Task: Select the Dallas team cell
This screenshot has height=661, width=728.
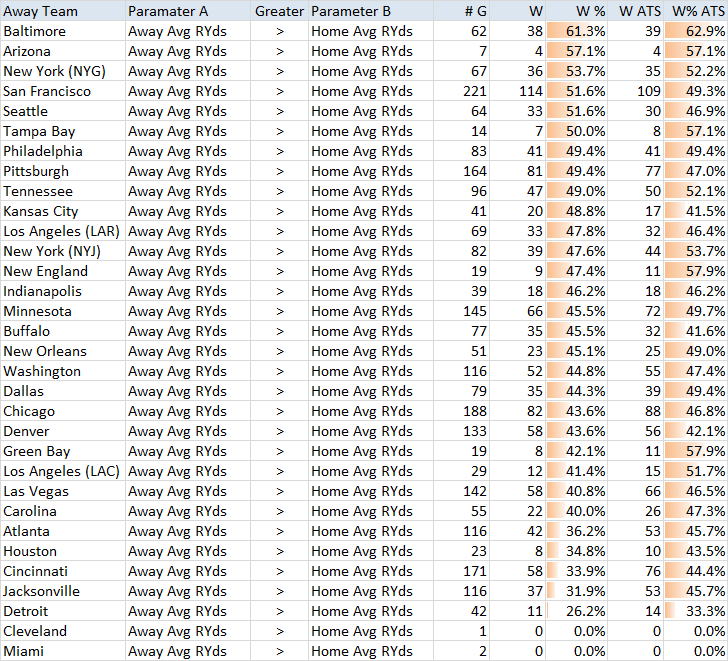Action: tap(63, 391)
